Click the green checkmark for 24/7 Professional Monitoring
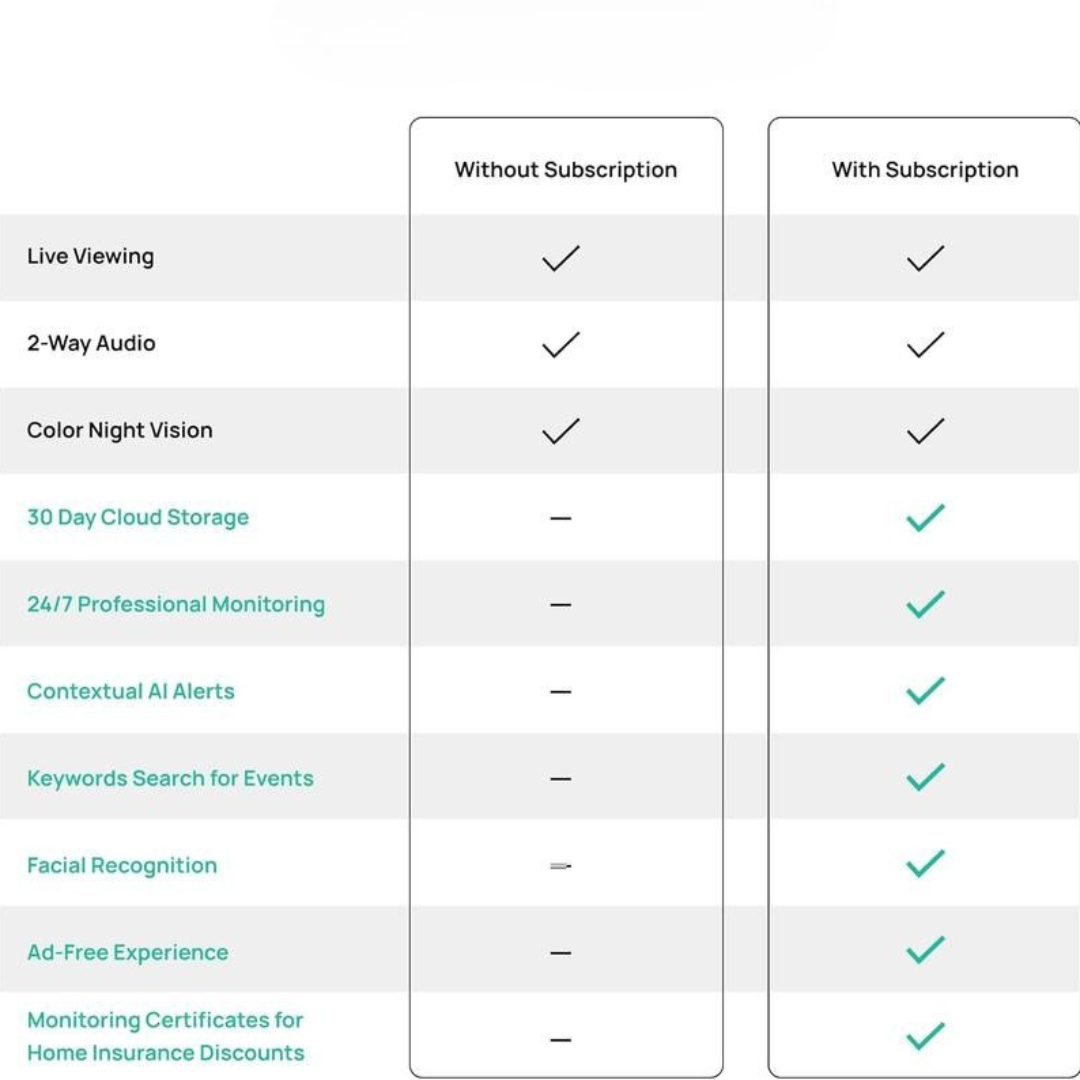The height and width of the screenshot is (1080, 1080). pyautogui.click(x=925, y=604)
